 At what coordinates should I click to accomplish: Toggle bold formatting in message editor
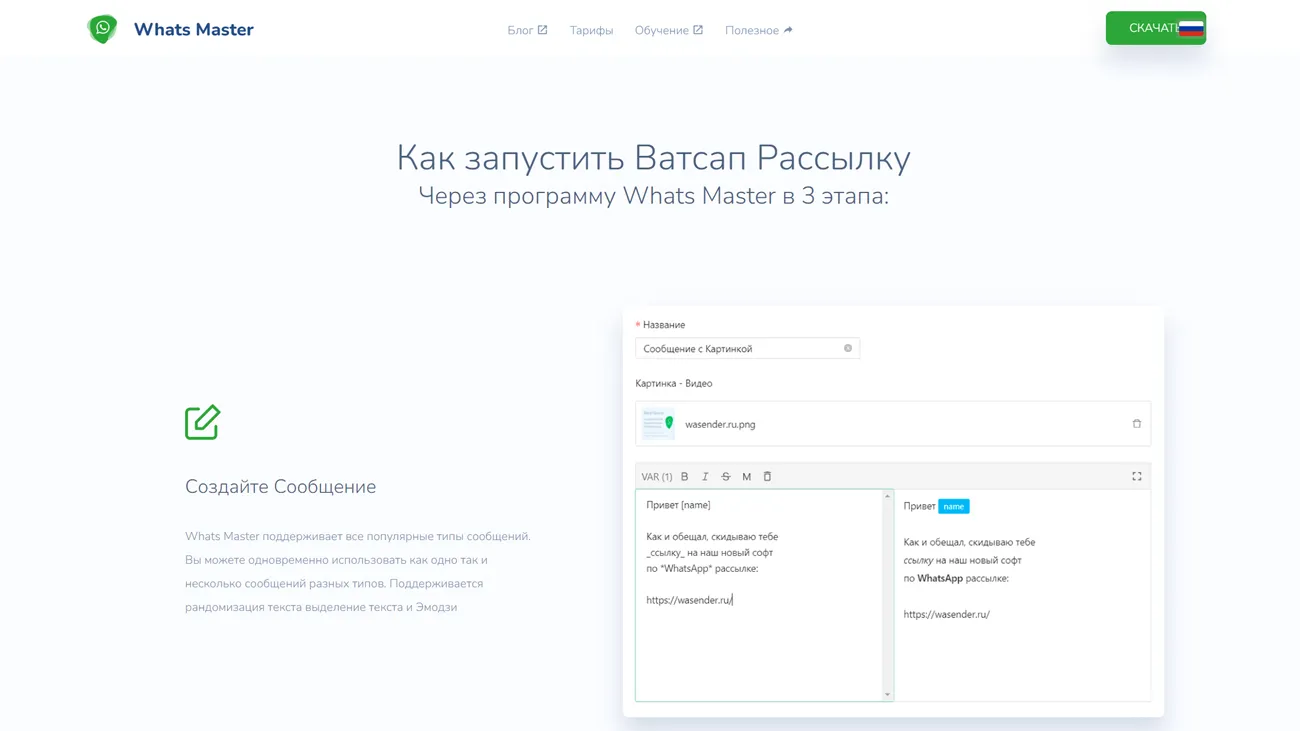tap(685, 477)
